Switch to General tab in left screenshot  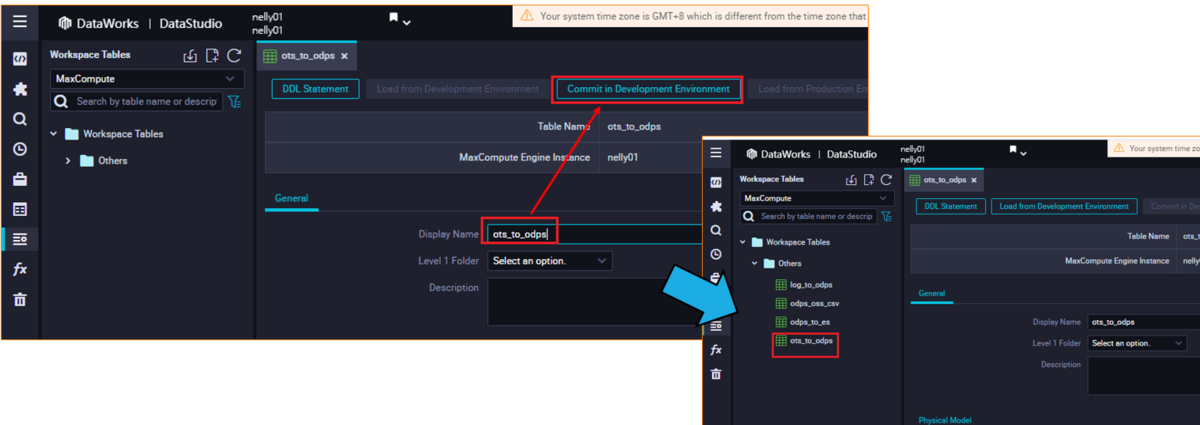coord(291,198)
